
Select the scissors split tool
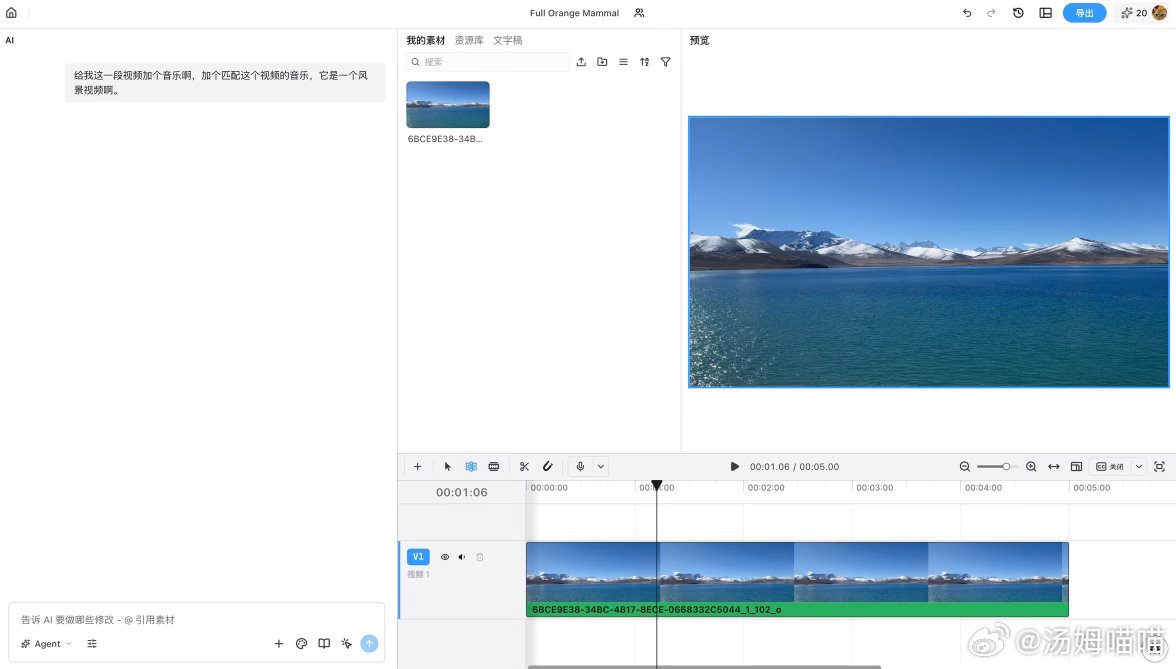(x=524, y=466)
